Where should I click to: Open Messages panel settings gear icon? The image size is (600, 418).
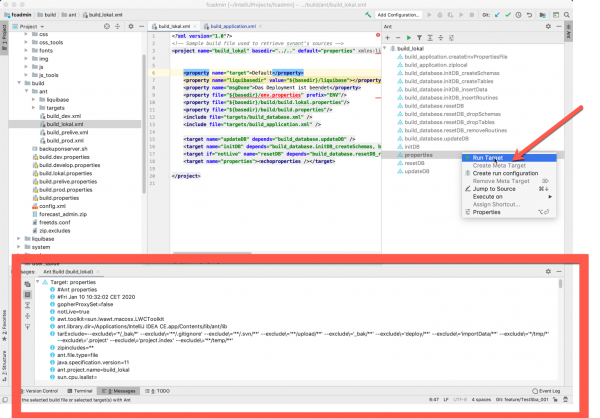[x=547, y=270]
